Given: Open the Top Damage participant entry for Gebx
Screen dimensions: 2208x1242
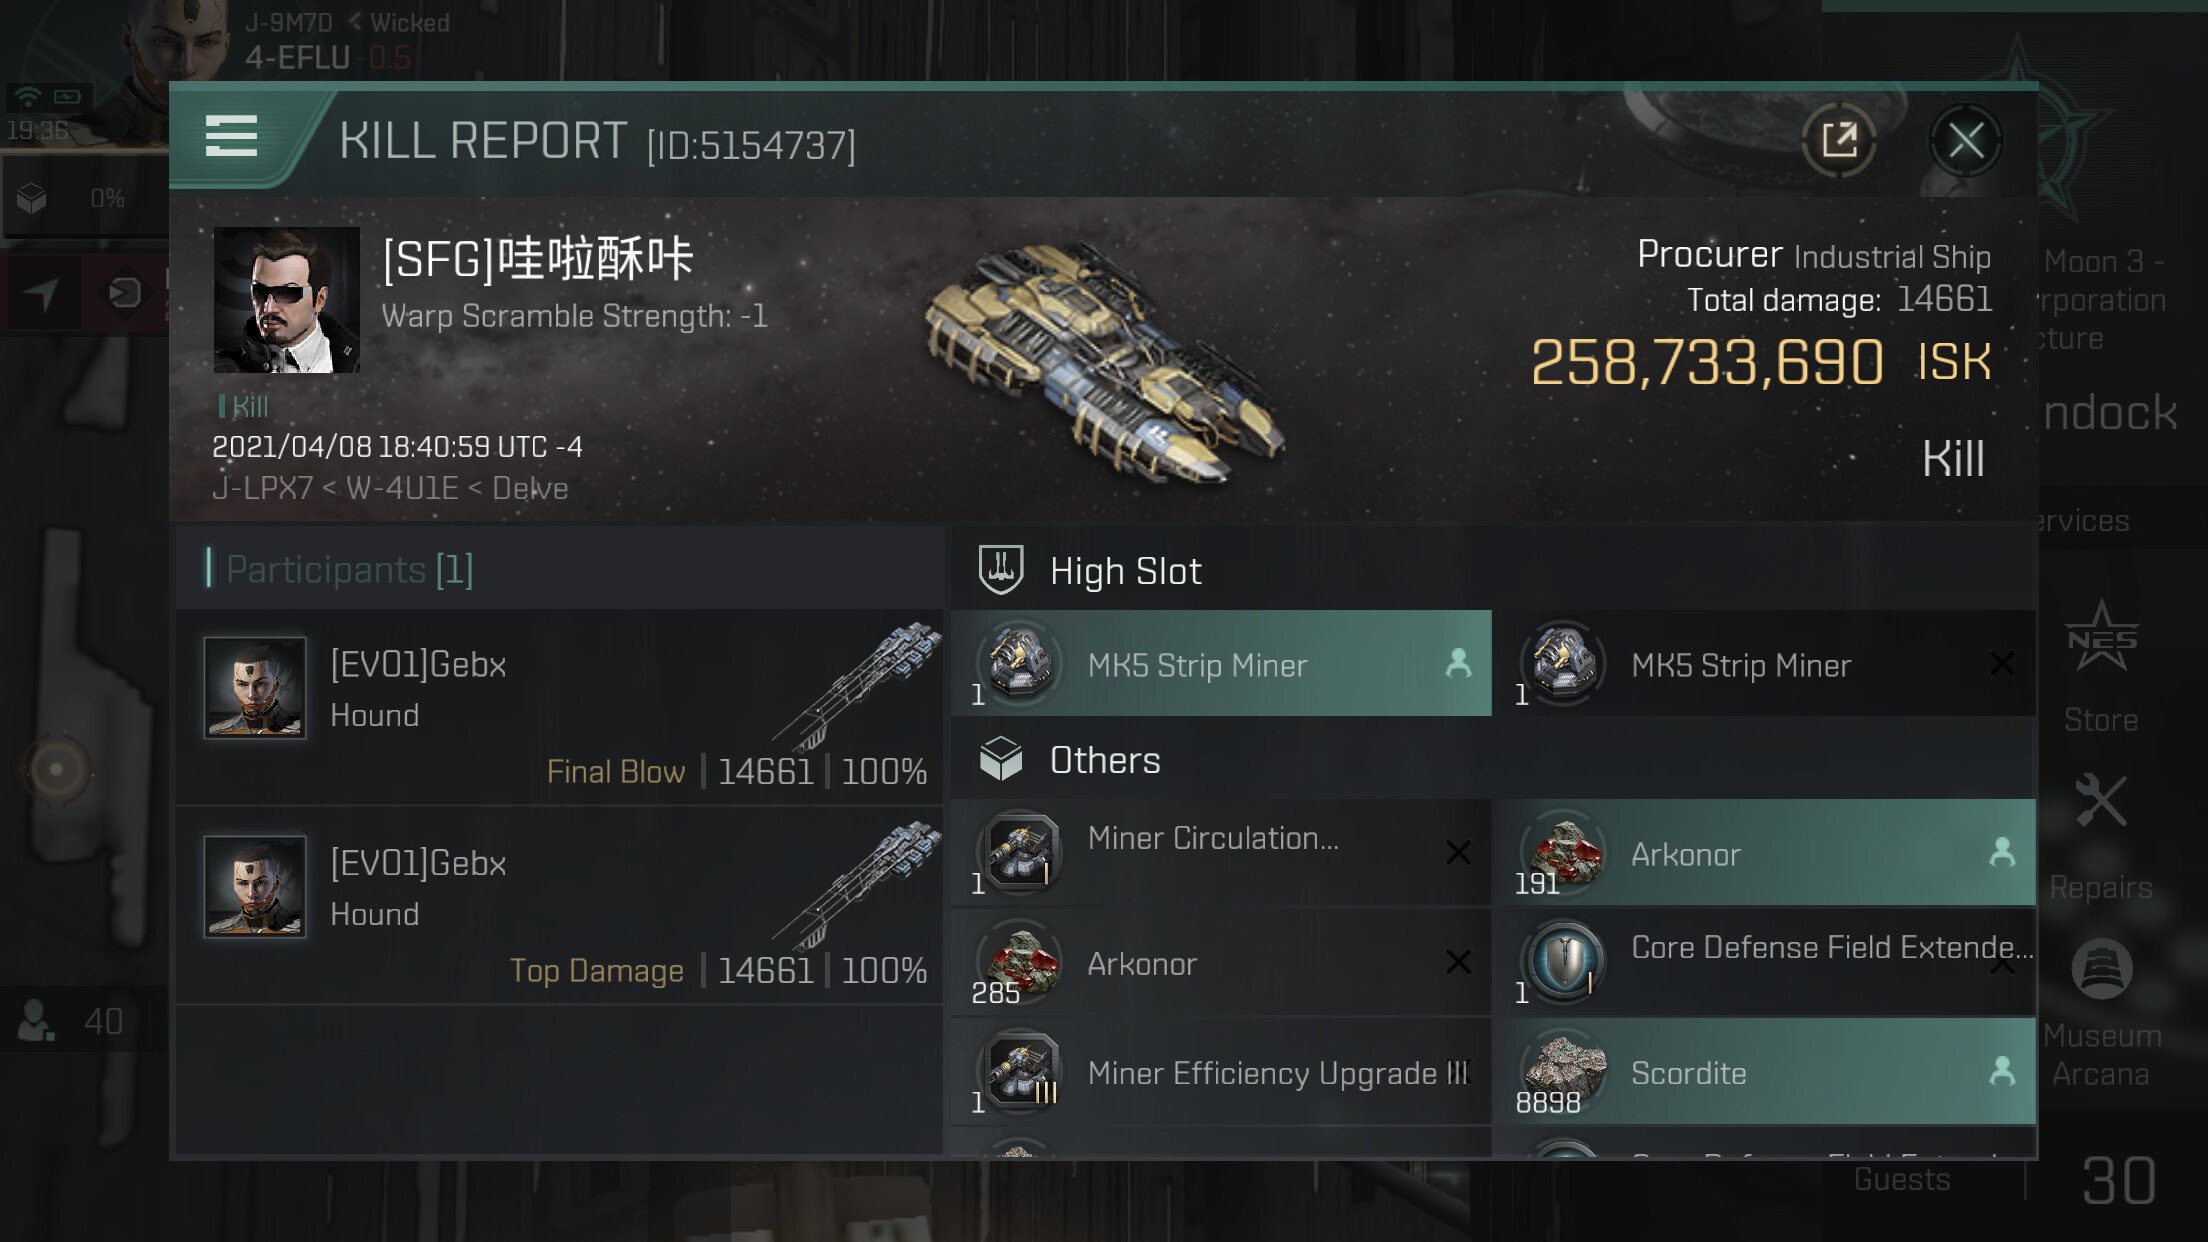Looking at the screenshot, I should (560, 906).
